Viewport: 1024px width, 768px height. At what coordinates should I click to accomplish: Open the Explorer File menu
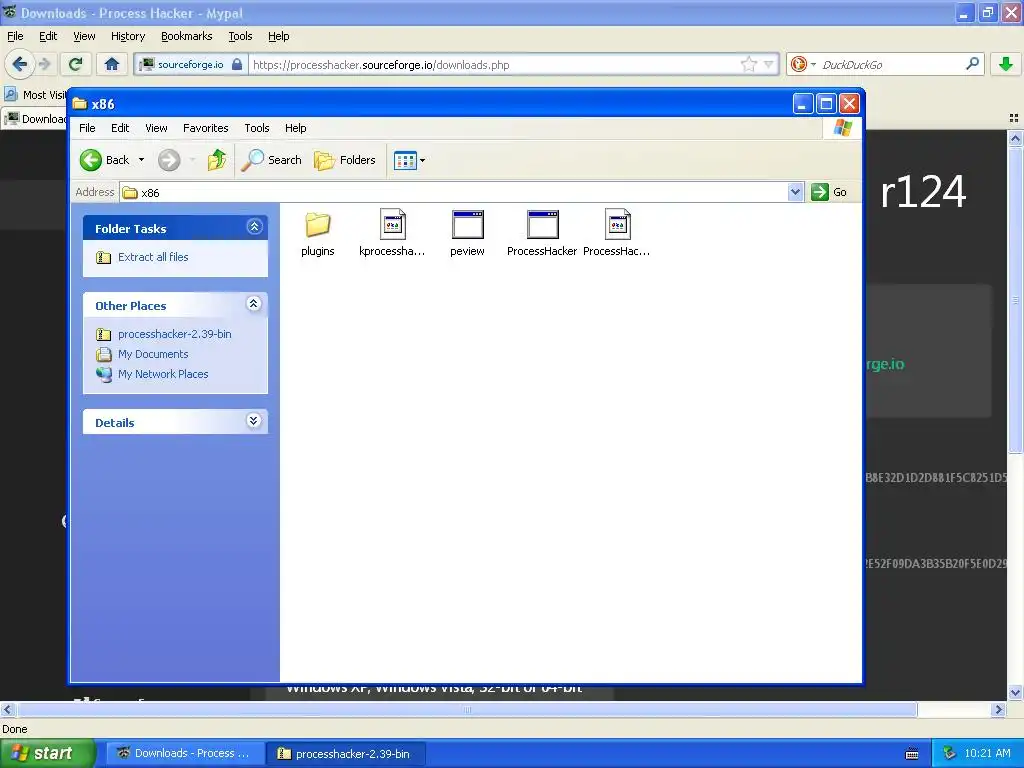87,128
